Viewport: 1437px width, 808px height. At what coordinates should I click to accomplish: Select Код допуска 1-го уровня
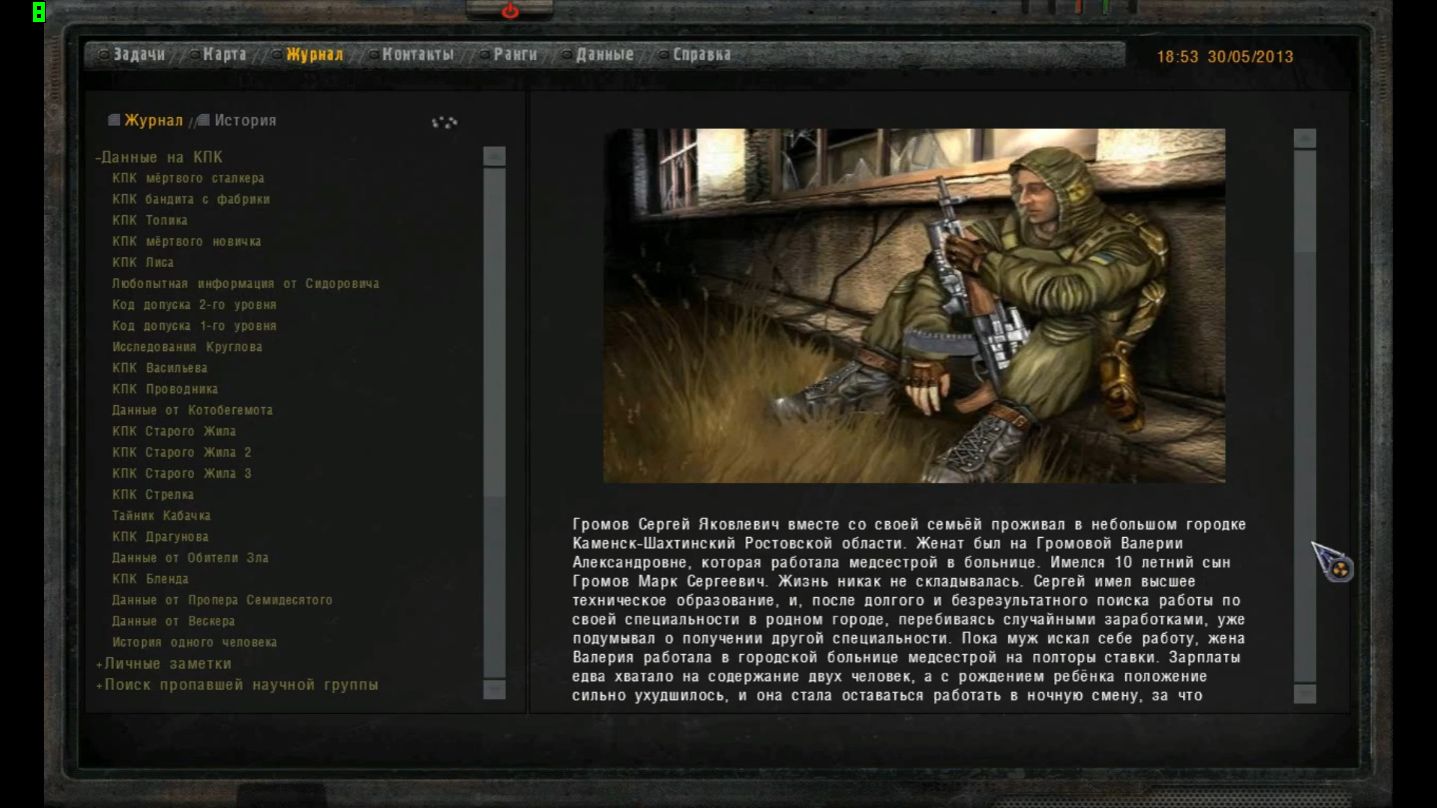click(x=194, y=326)
